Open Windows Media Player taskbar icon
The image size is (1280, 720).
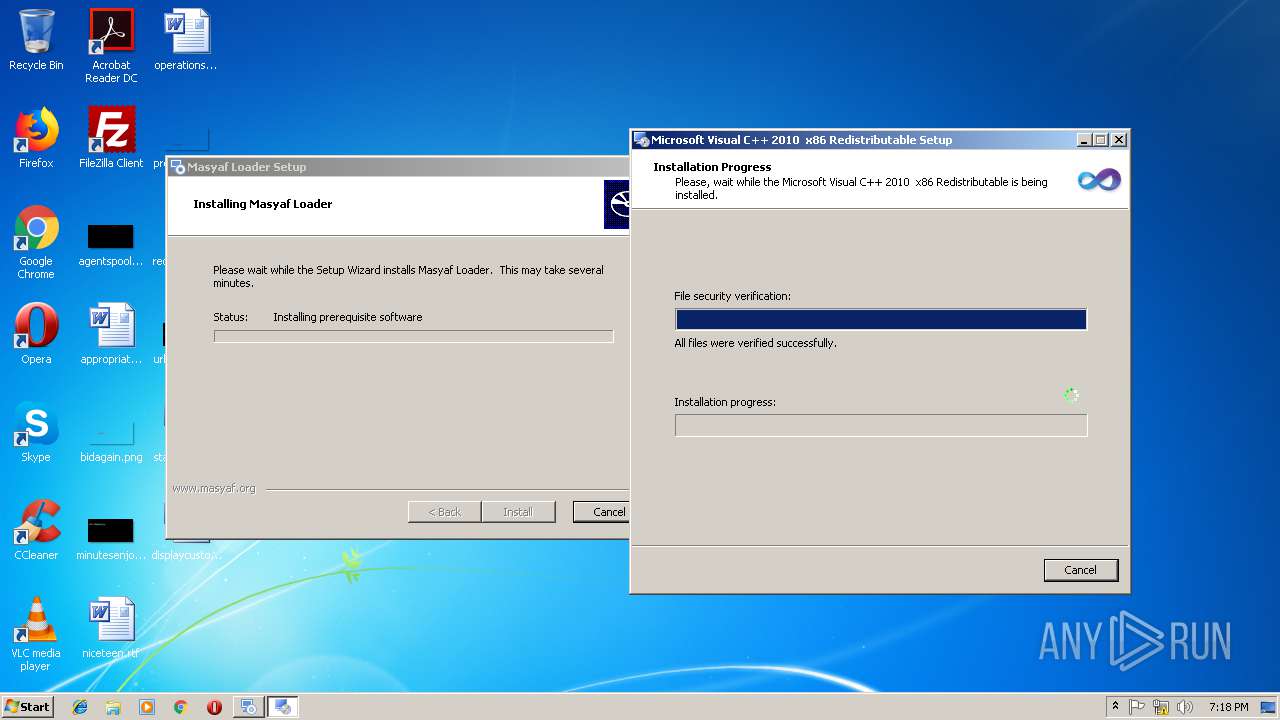(147, 707)
